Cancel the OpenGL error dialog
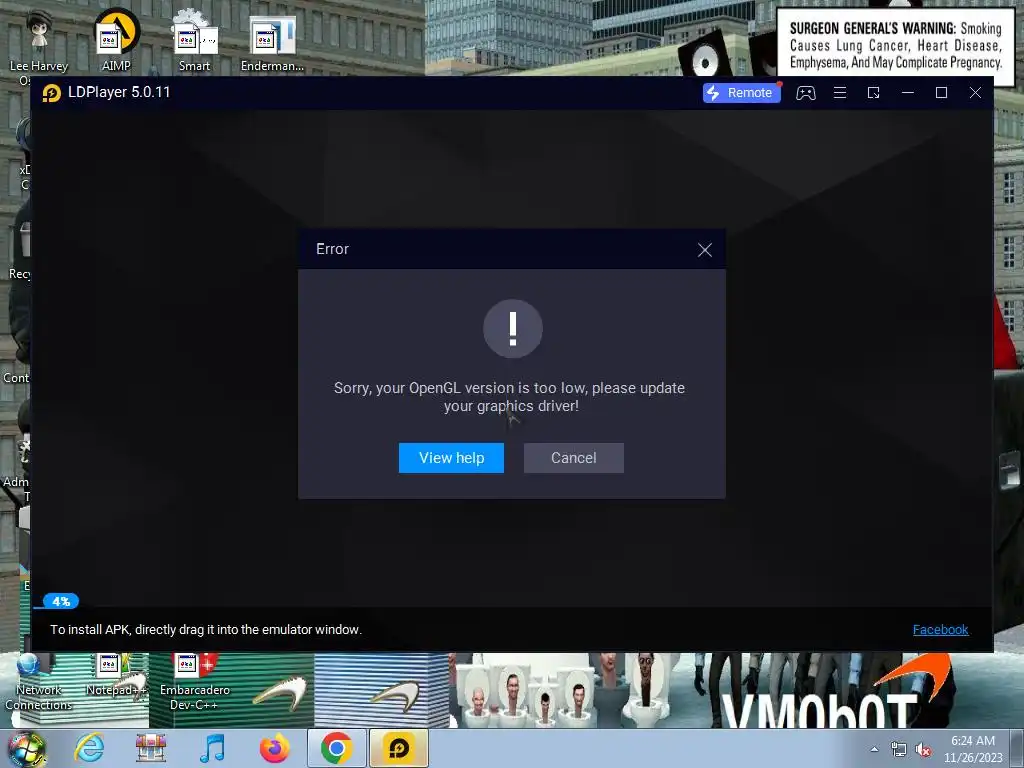 pos(573,458)
